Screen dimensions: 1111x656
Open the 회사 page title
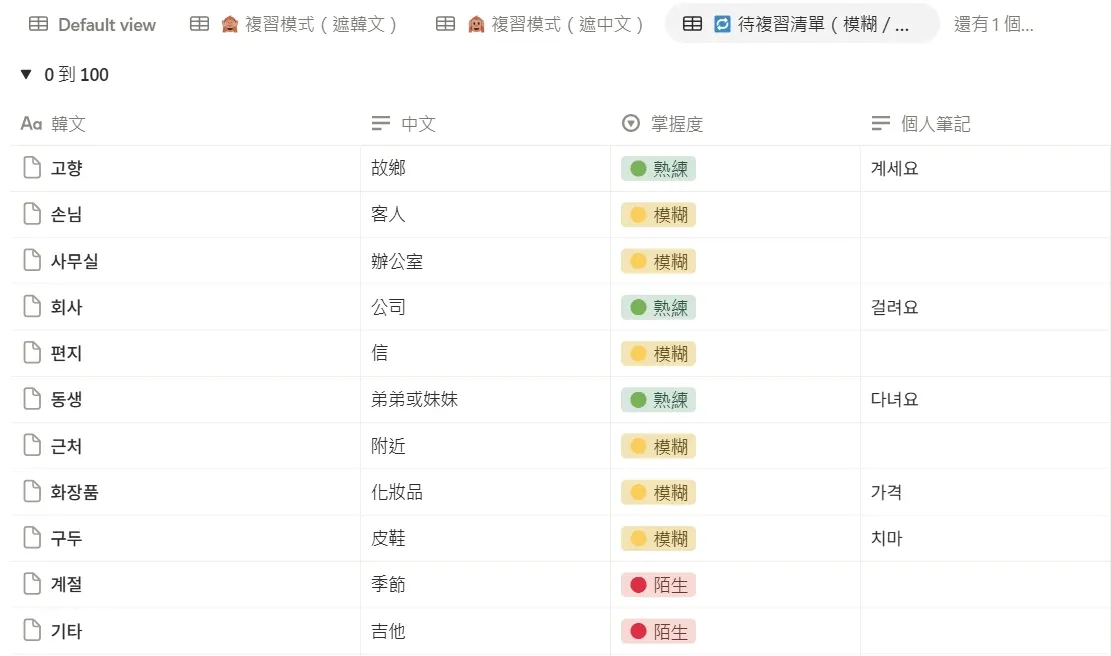point(67,307)
